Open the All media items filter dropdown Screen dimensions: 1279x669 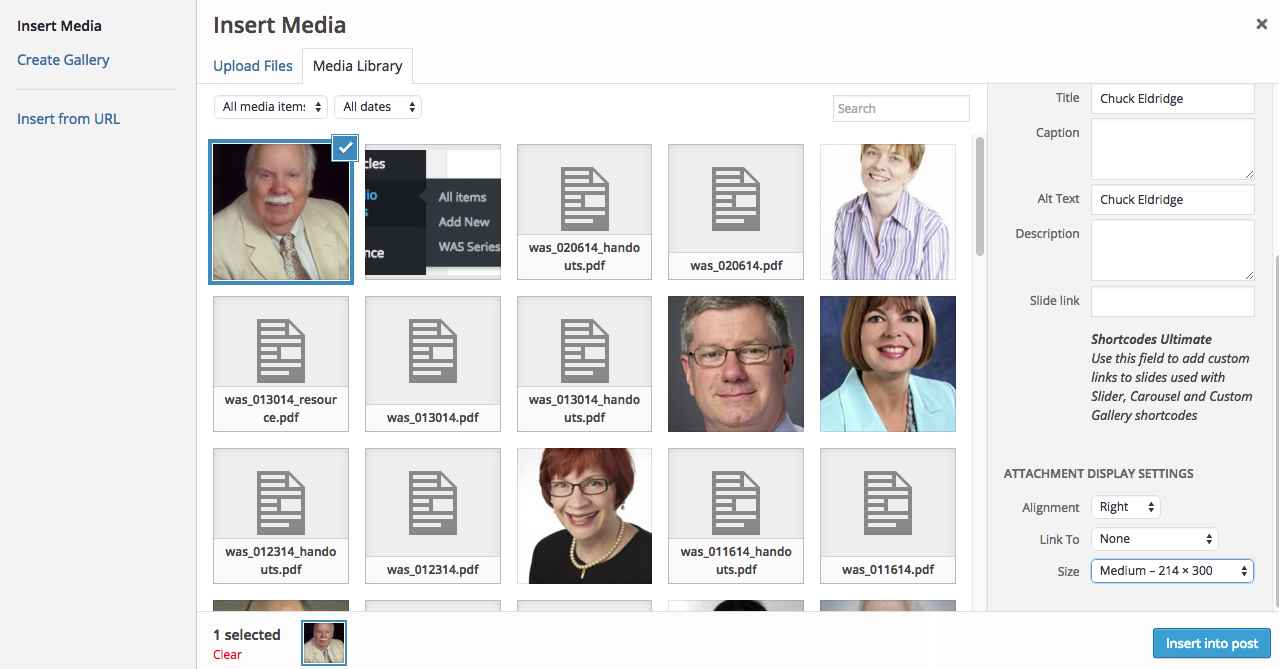[x=271, y=107]
